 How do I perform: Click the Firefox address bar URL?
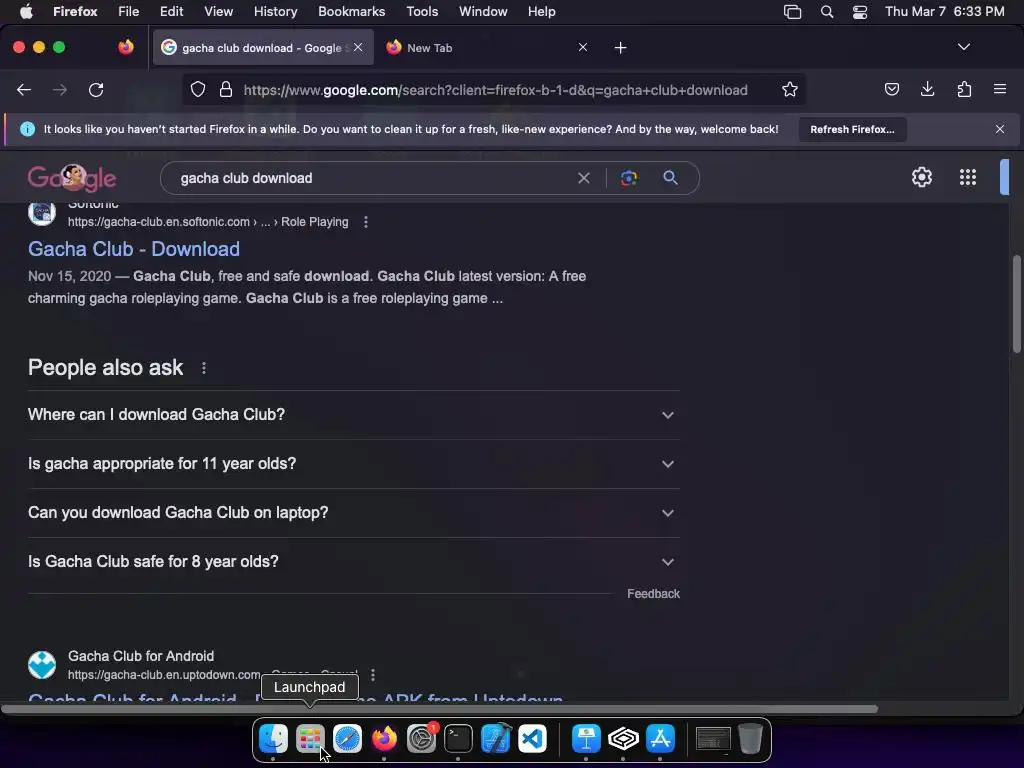495,90
